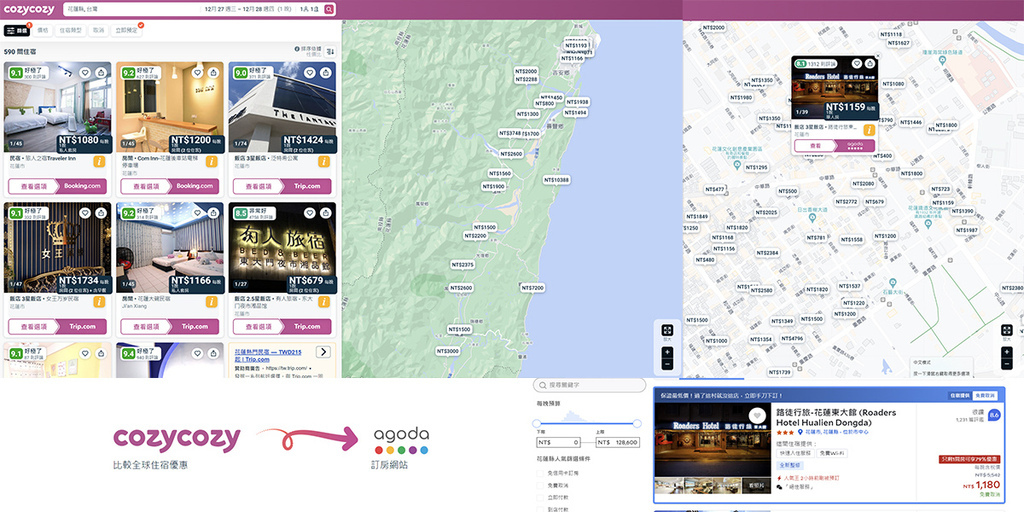1024x512 pixels.
Task: Click Booking.com button on Com Inn card
Action: 195,186
